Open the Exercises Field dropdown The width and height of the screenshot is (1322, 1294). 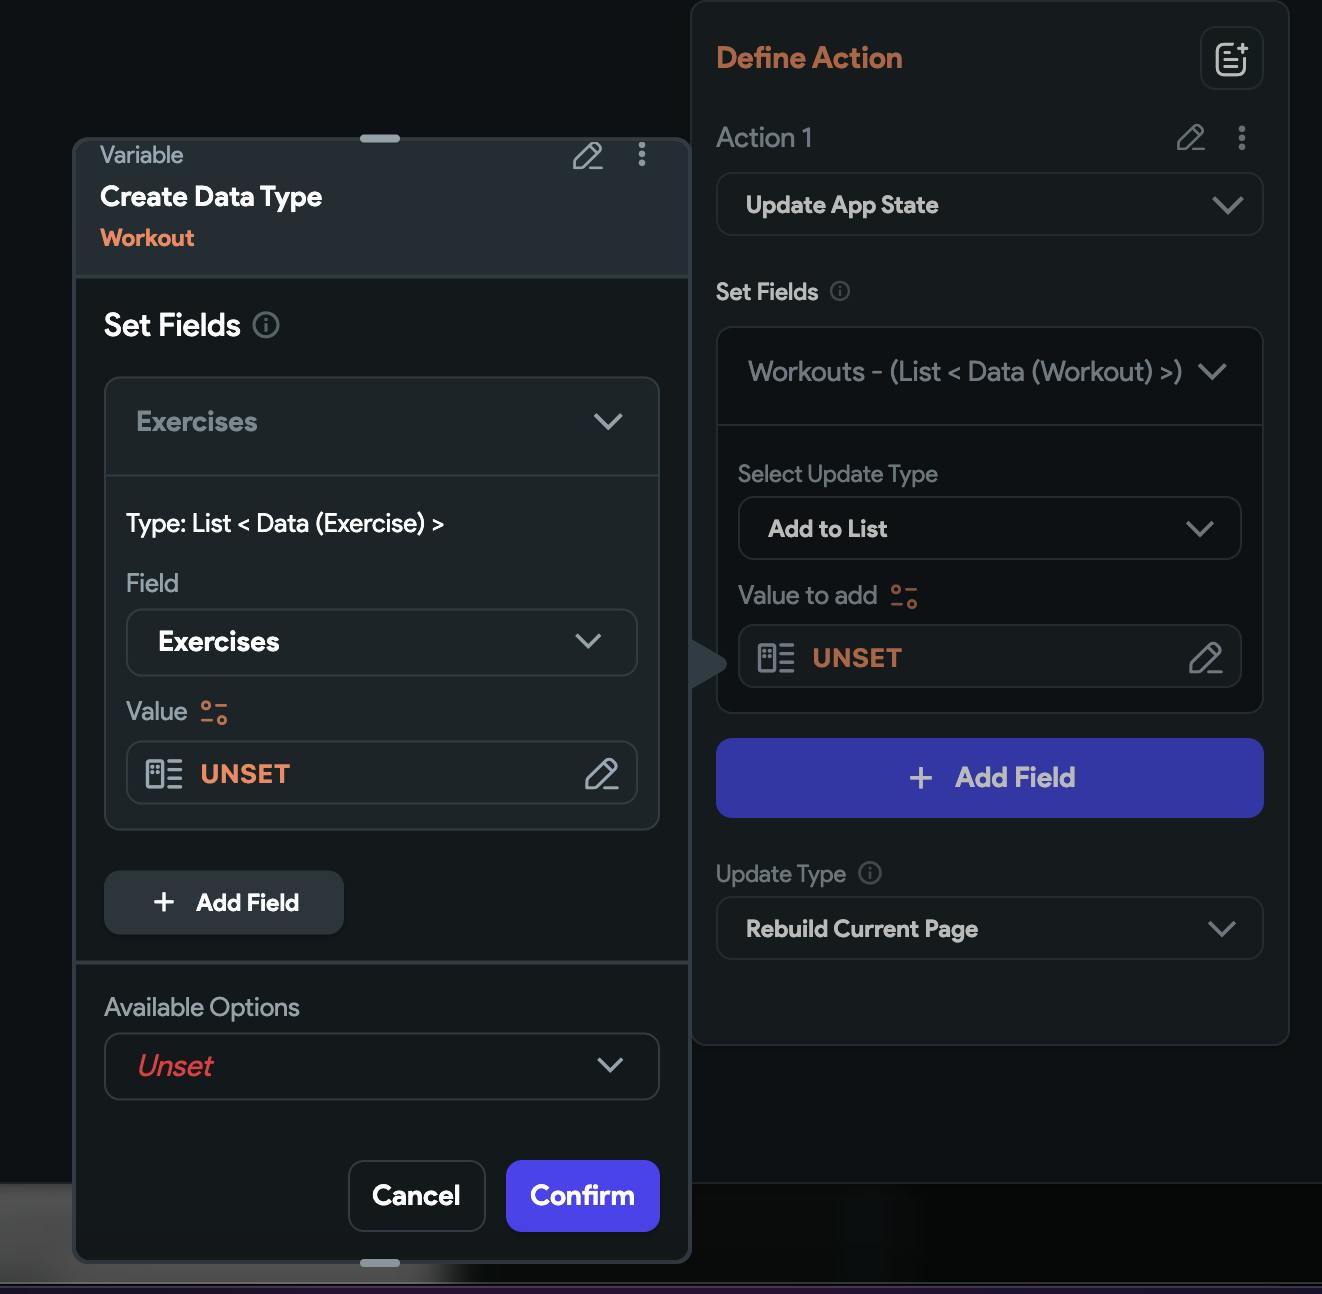[381, 642]
